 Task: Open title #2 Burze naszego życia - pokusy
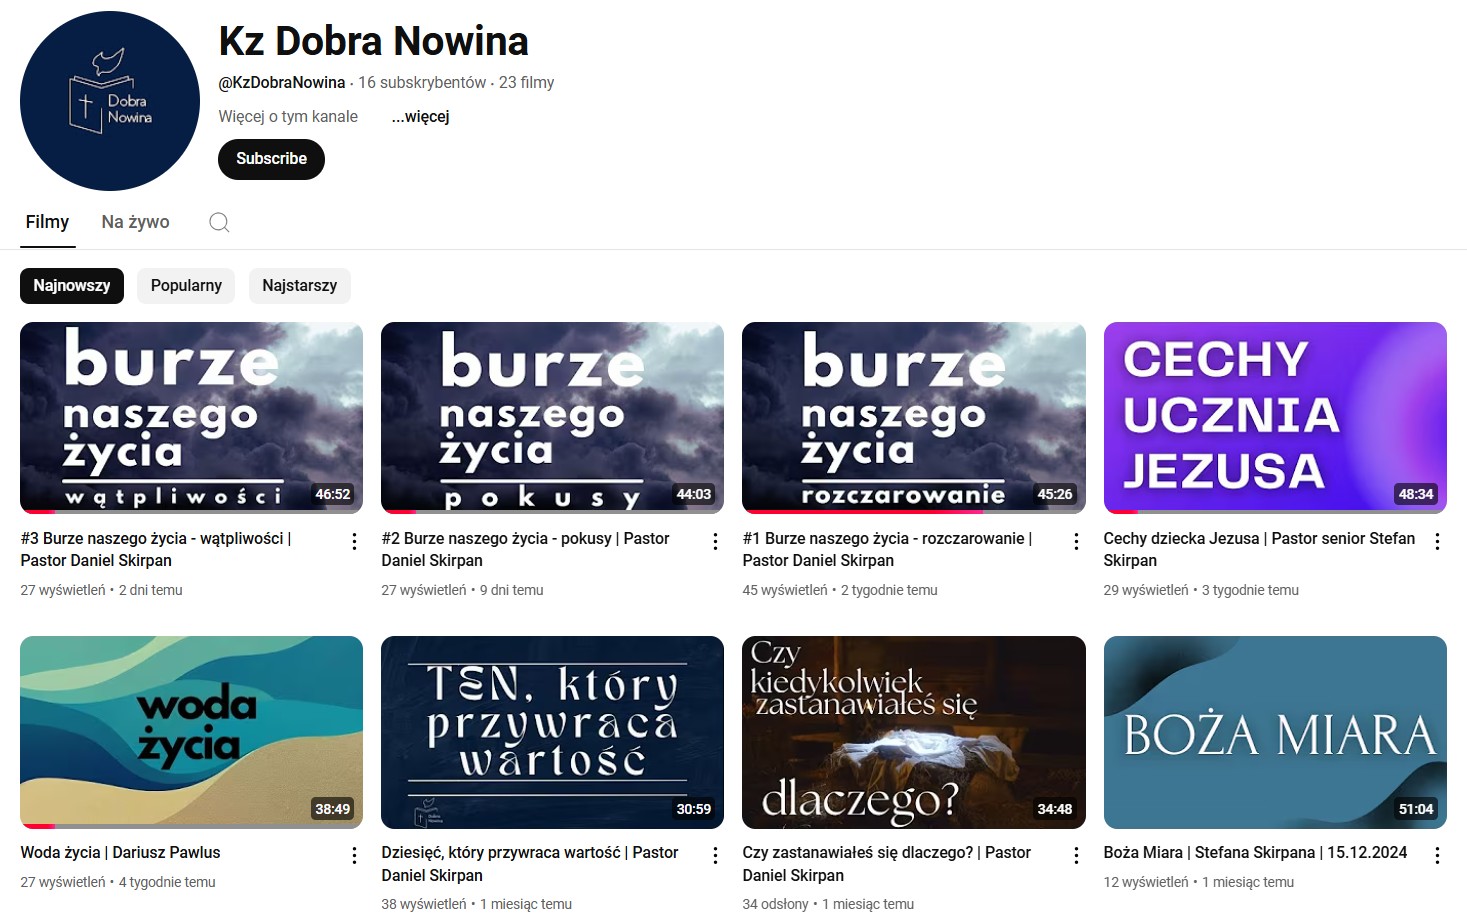pos(525,549)
